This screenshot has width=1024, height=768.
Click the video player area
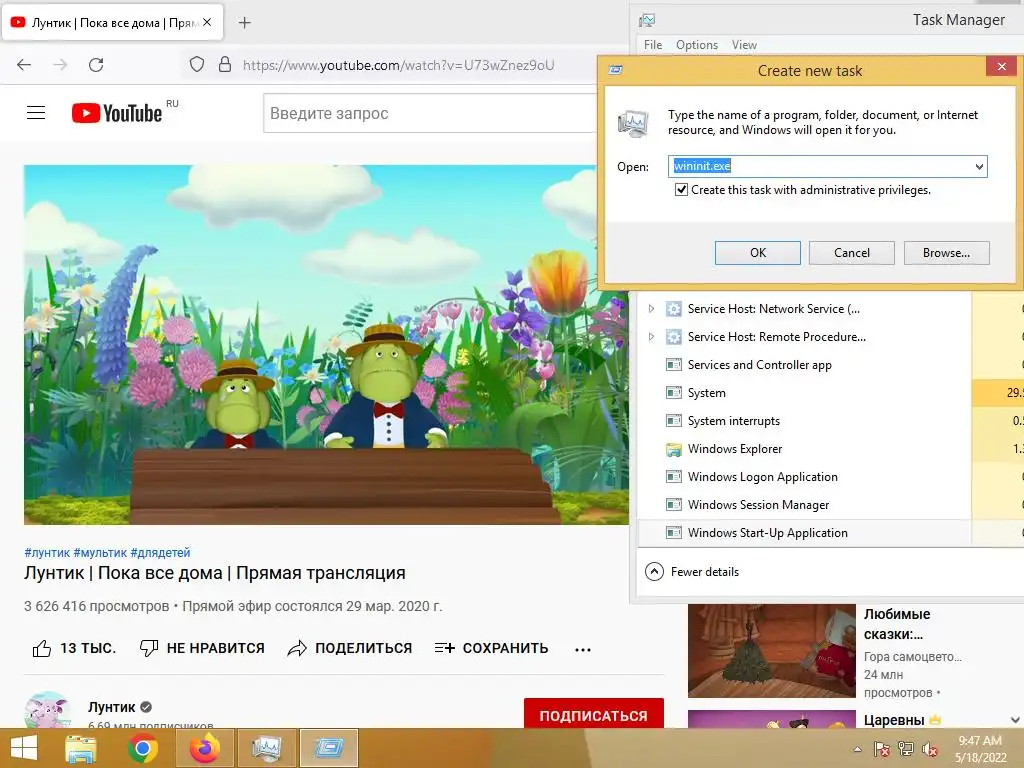(x=327, y=345)
